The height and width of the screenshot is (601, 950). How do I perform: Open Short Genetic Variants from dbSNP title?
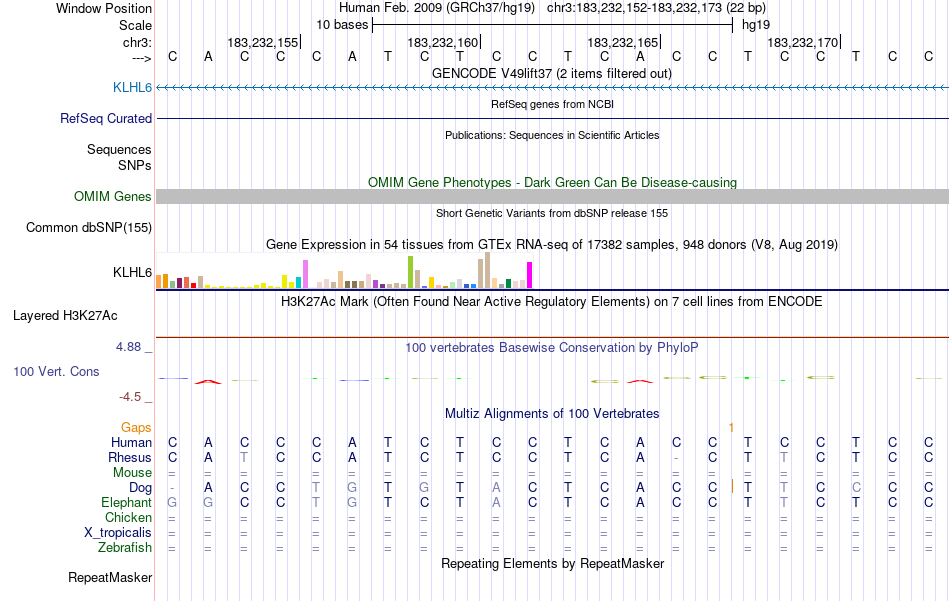552,213
